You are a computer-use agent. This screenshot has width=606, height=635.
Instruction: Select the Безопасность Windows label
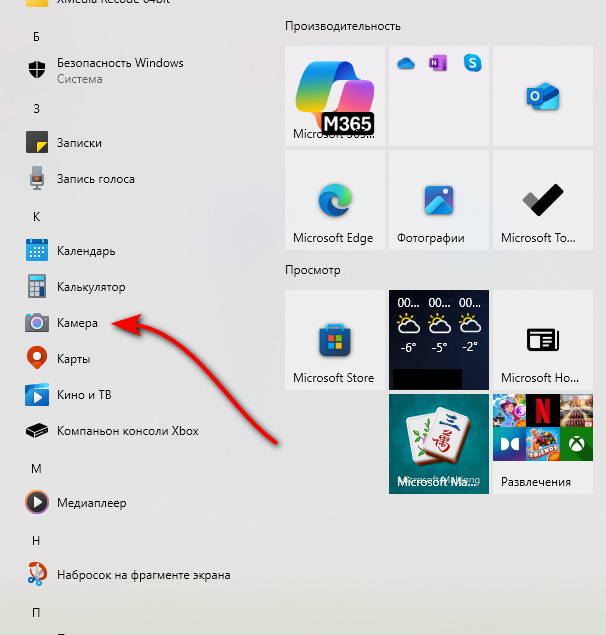point(120,63)
